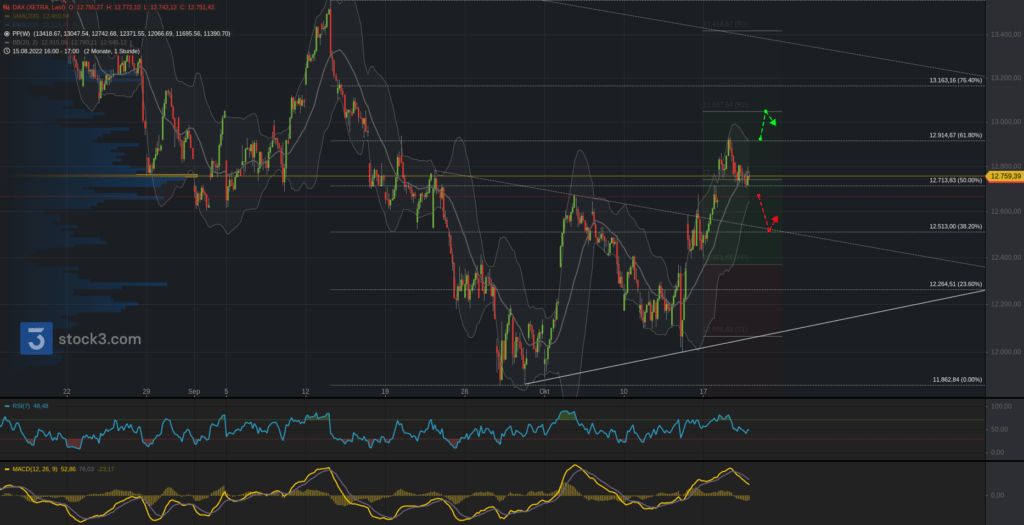Toggle the PP(W) pivot points indicator icon
The height and width of the screenshot is (525, 1024).
tap(6, 33)
